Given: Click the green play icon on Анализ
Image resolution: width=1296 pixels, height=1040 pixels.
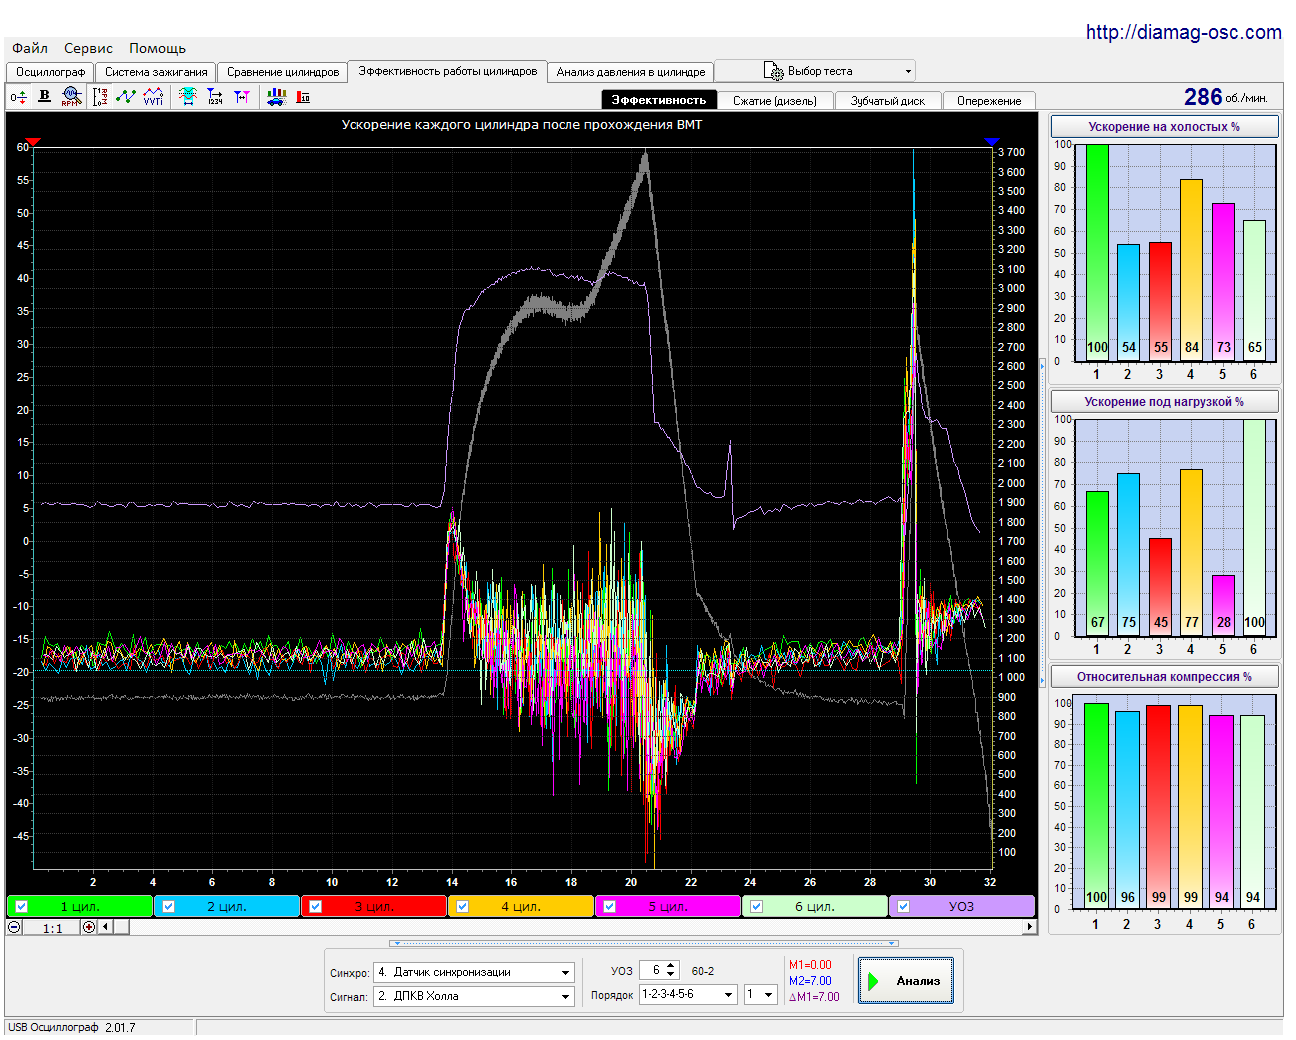Looking at the screenshot, I should click(874, 981).
